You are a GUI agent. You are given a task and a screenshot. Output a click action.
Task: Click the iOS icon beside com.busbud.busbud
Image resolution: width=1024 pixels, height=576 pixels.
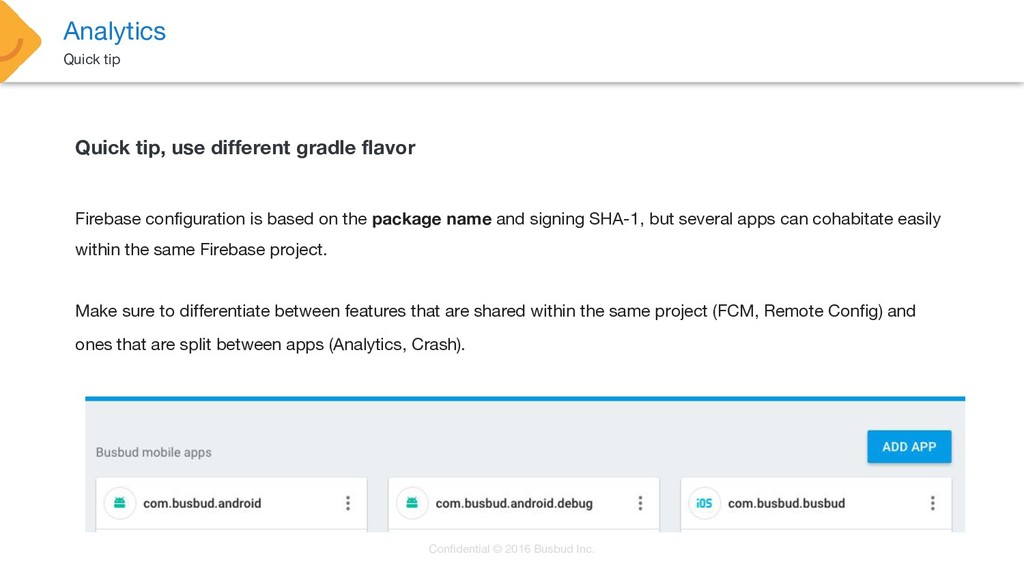704,503
